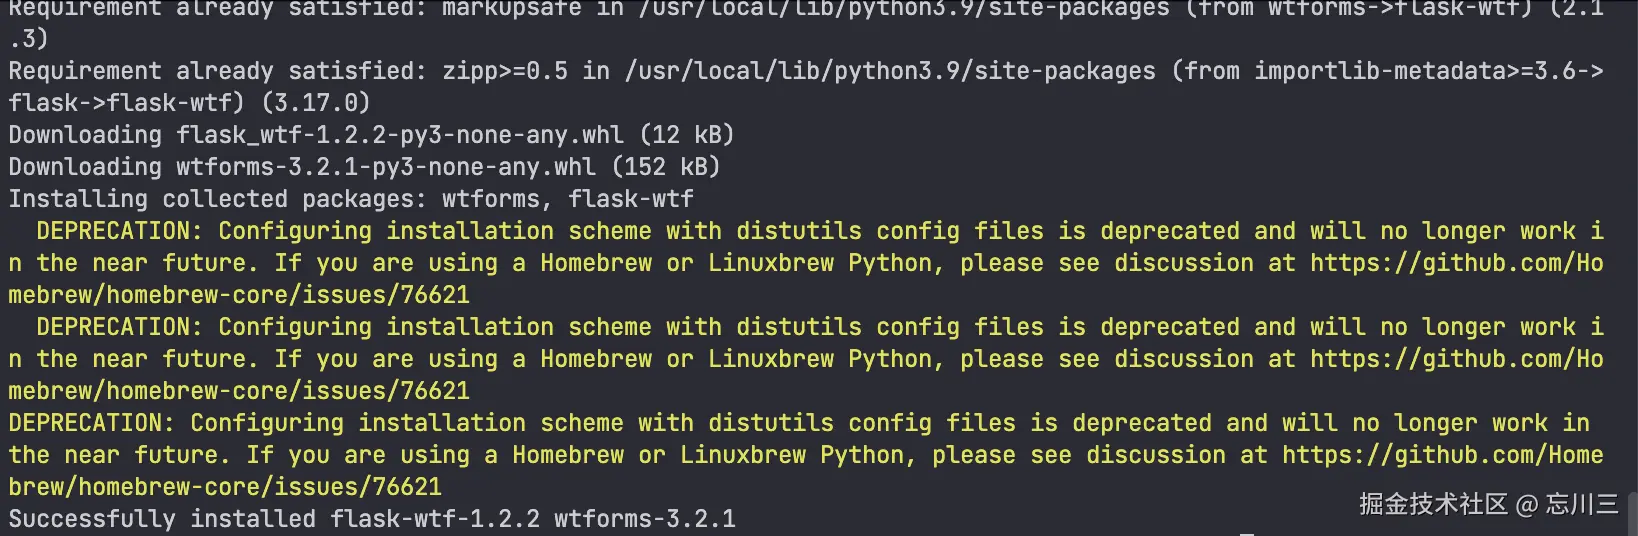This screenshot has height=536, width=1638.
Task: Click the '(152 kB)' download size
Action: [666, 167]
